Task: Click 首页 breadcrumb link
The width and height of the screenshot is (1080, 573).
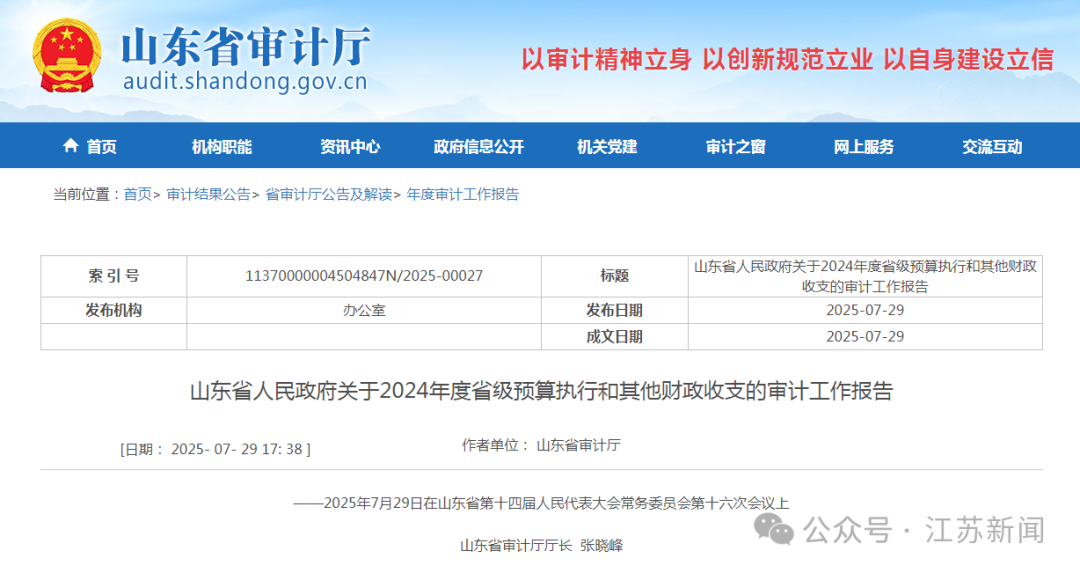Action: [137, 195]
